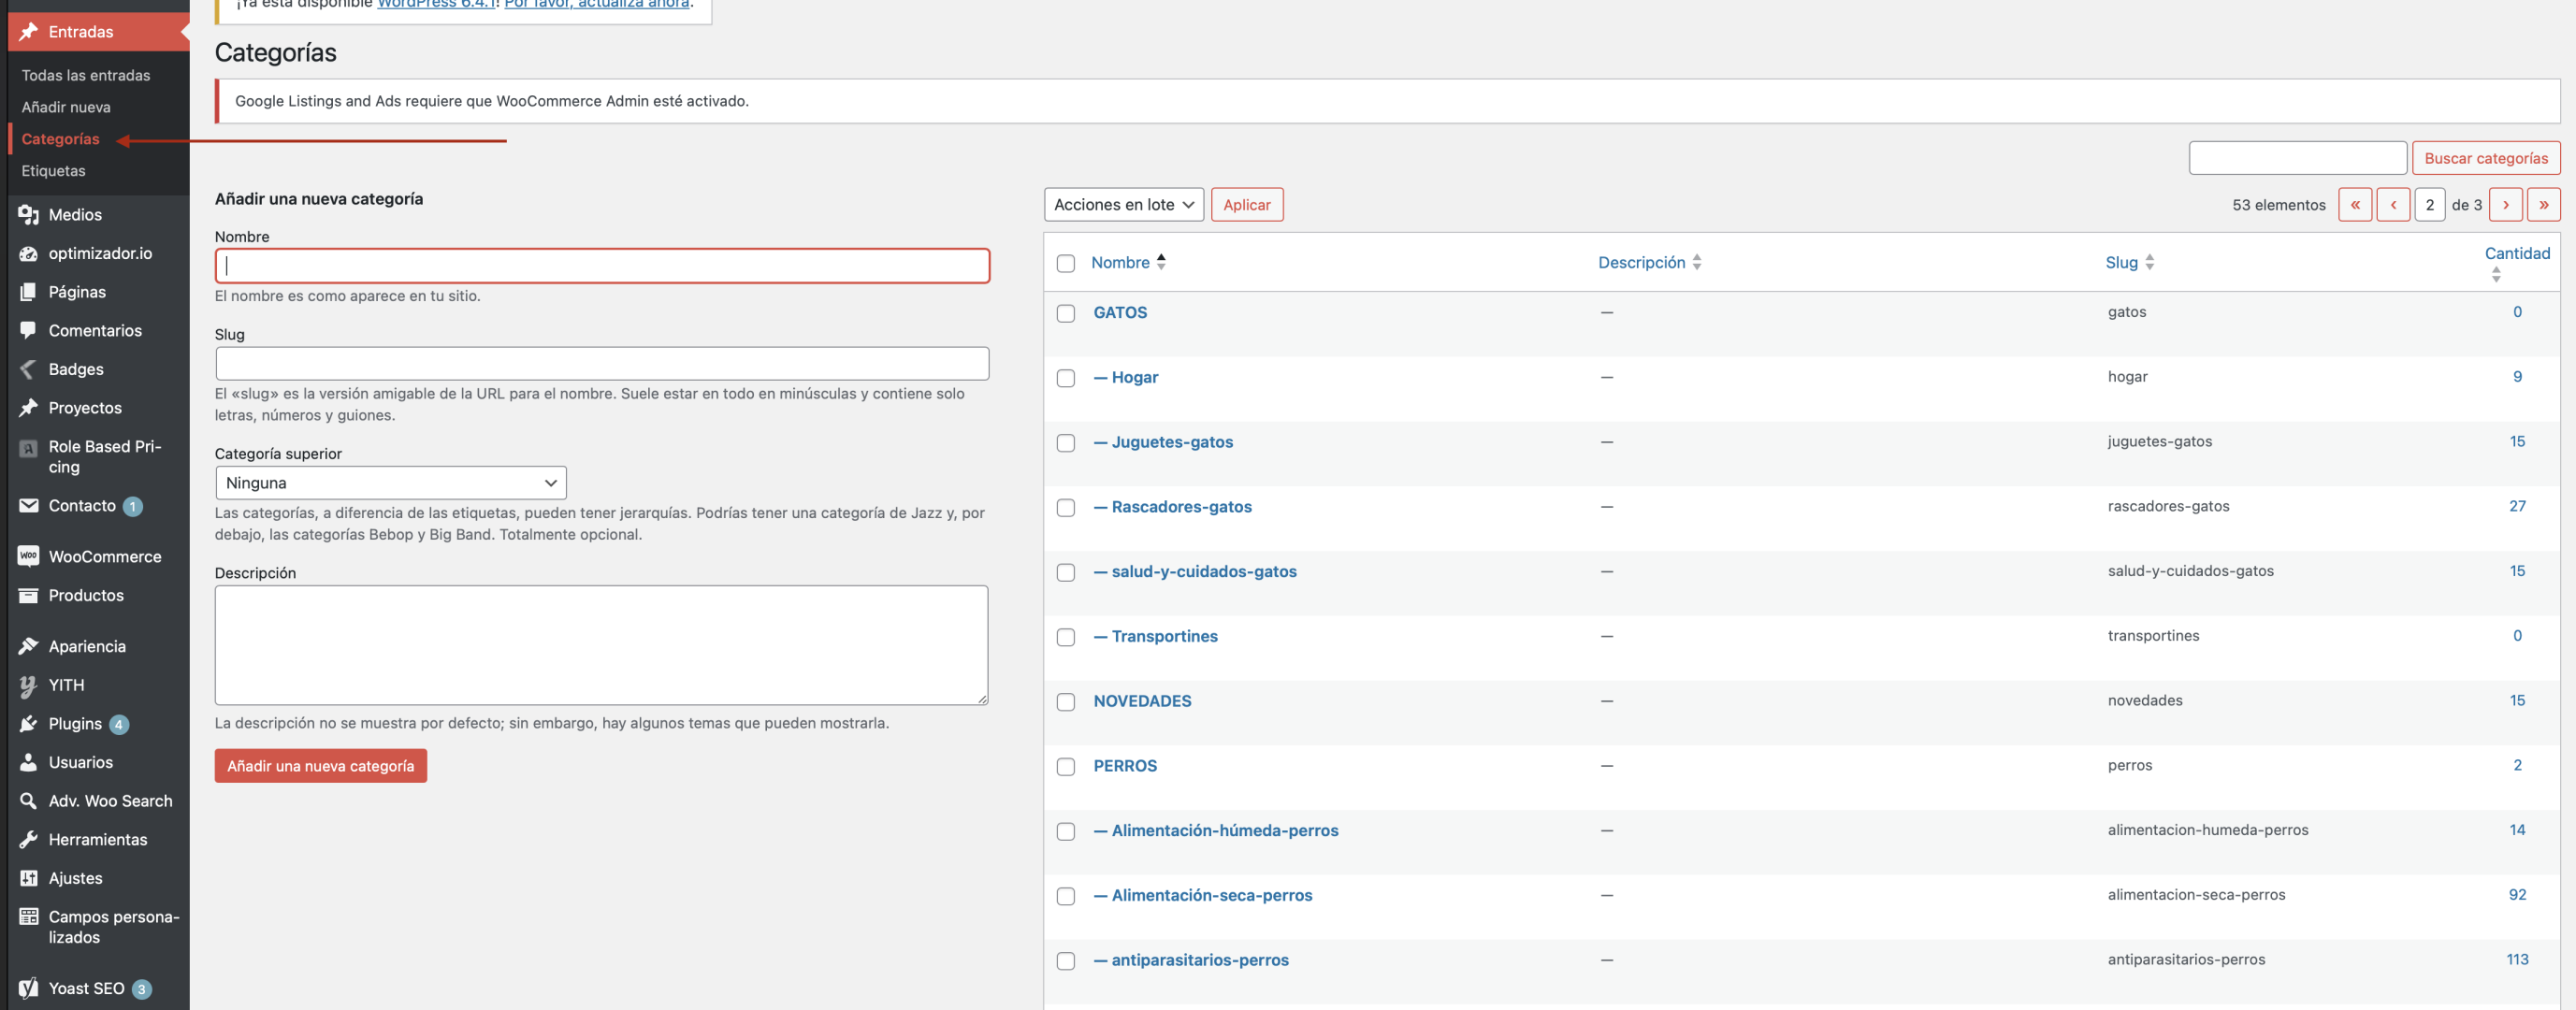Click the Entradas pushpin icon
The image size is (2576, 1010).
tap(28, 32)
